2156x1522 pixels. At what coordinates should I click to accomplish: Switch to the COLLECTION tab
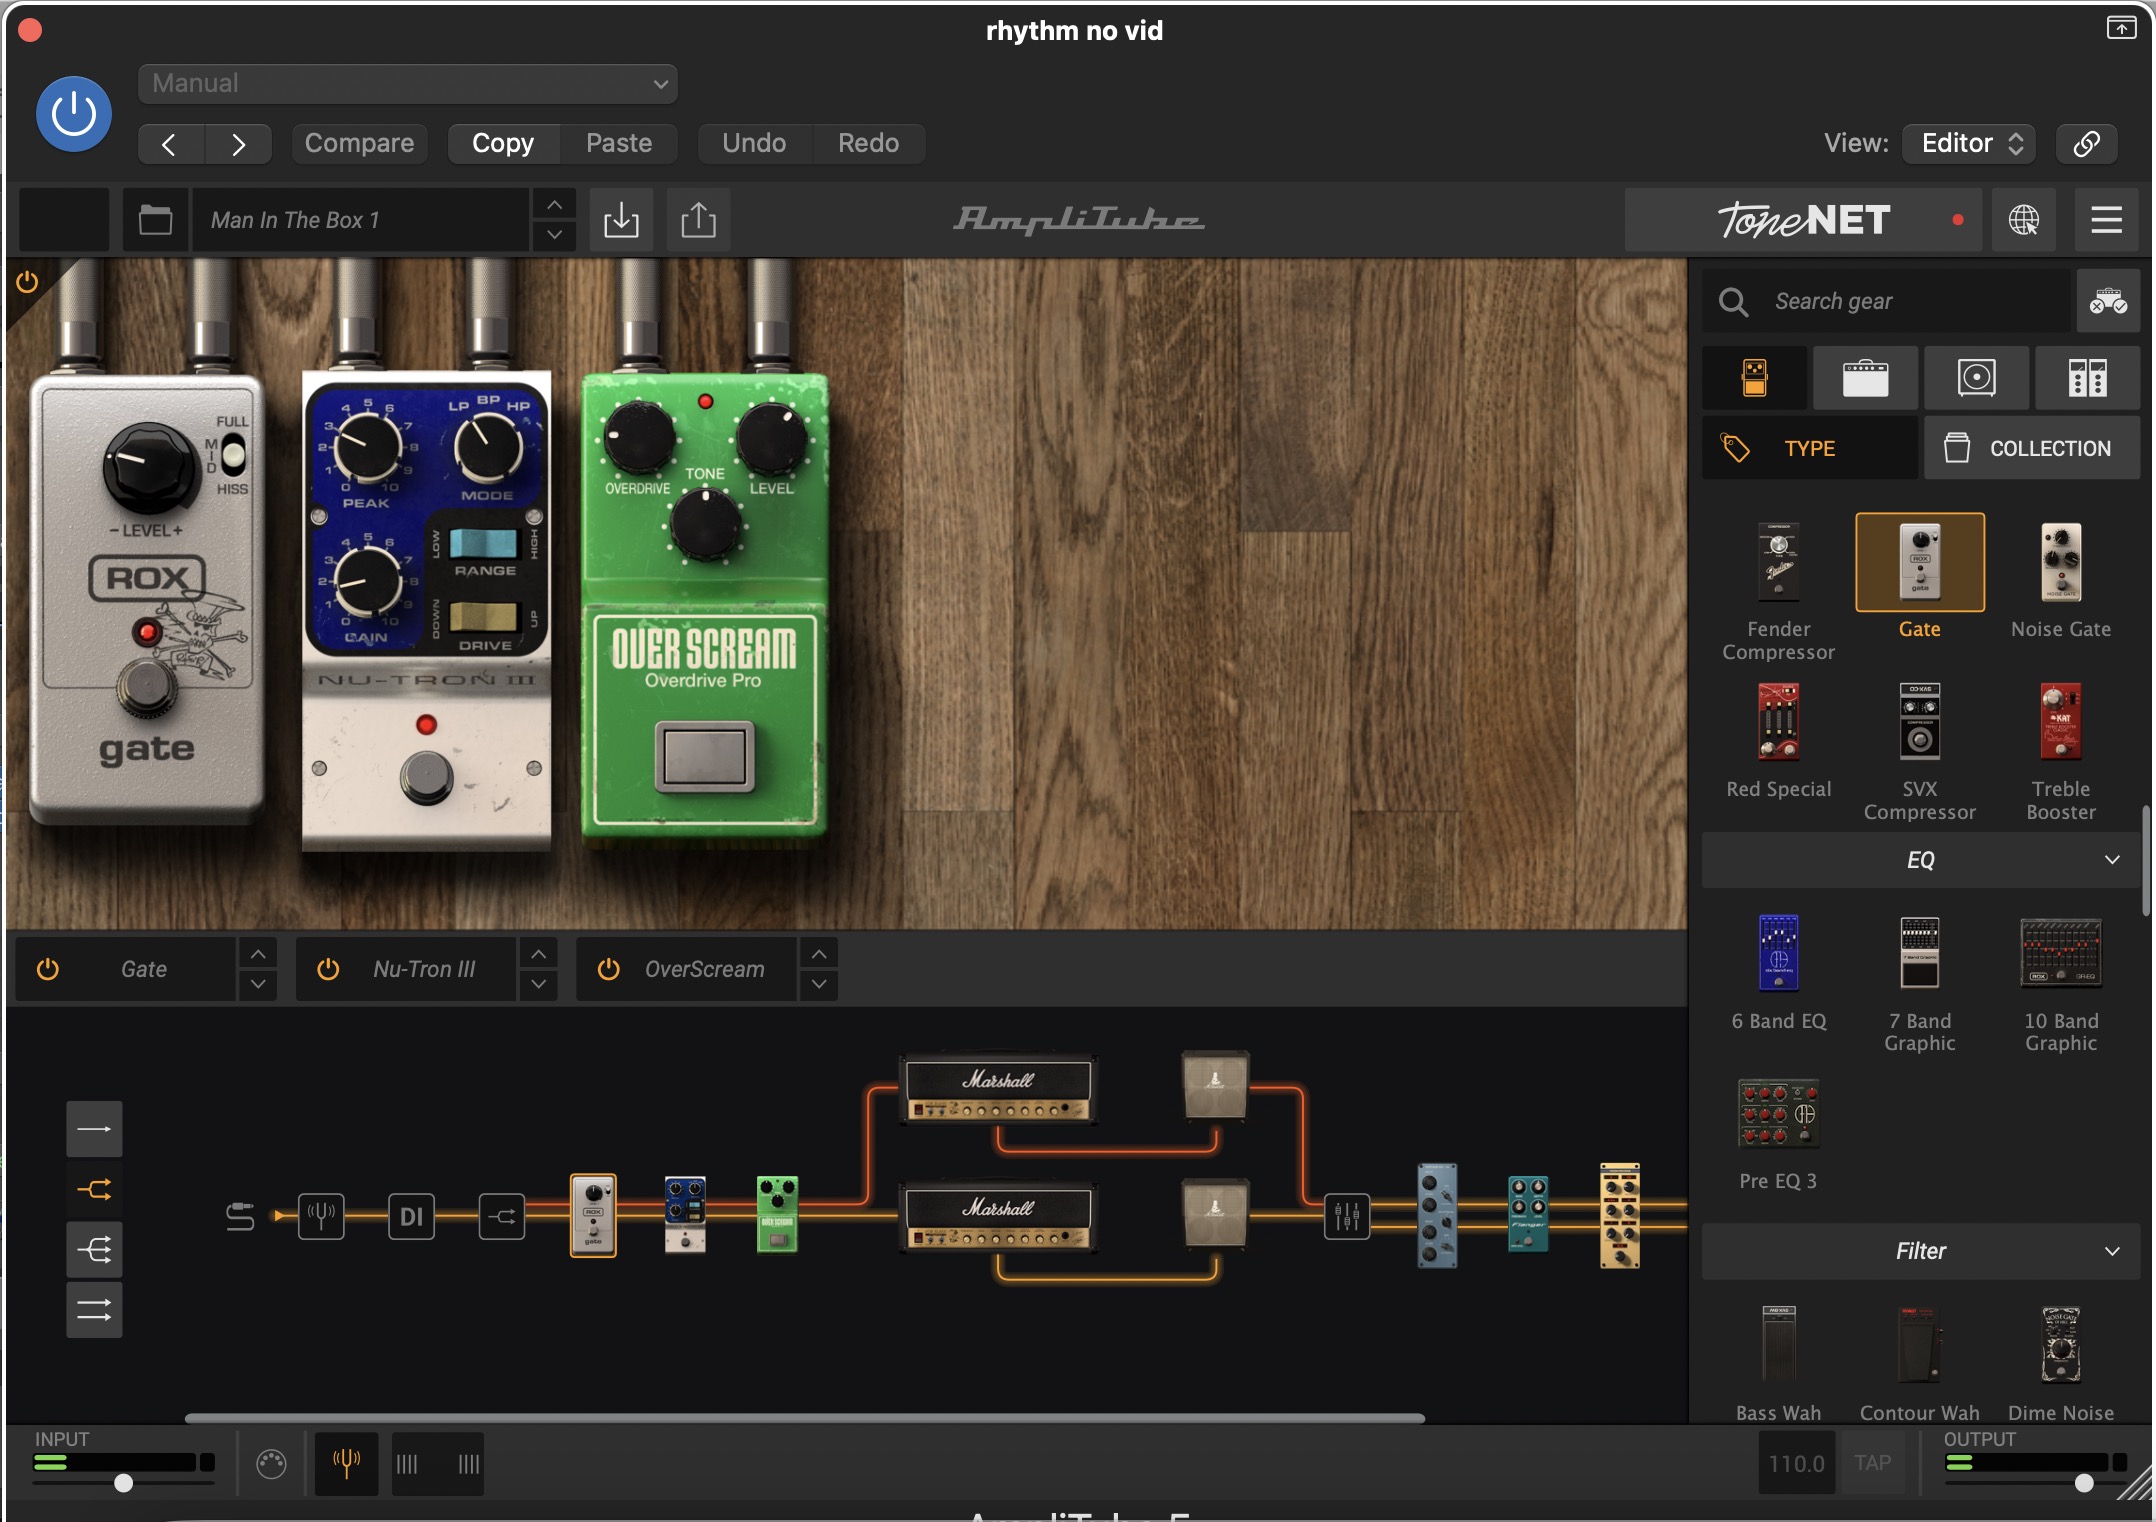click(2032, 448)
